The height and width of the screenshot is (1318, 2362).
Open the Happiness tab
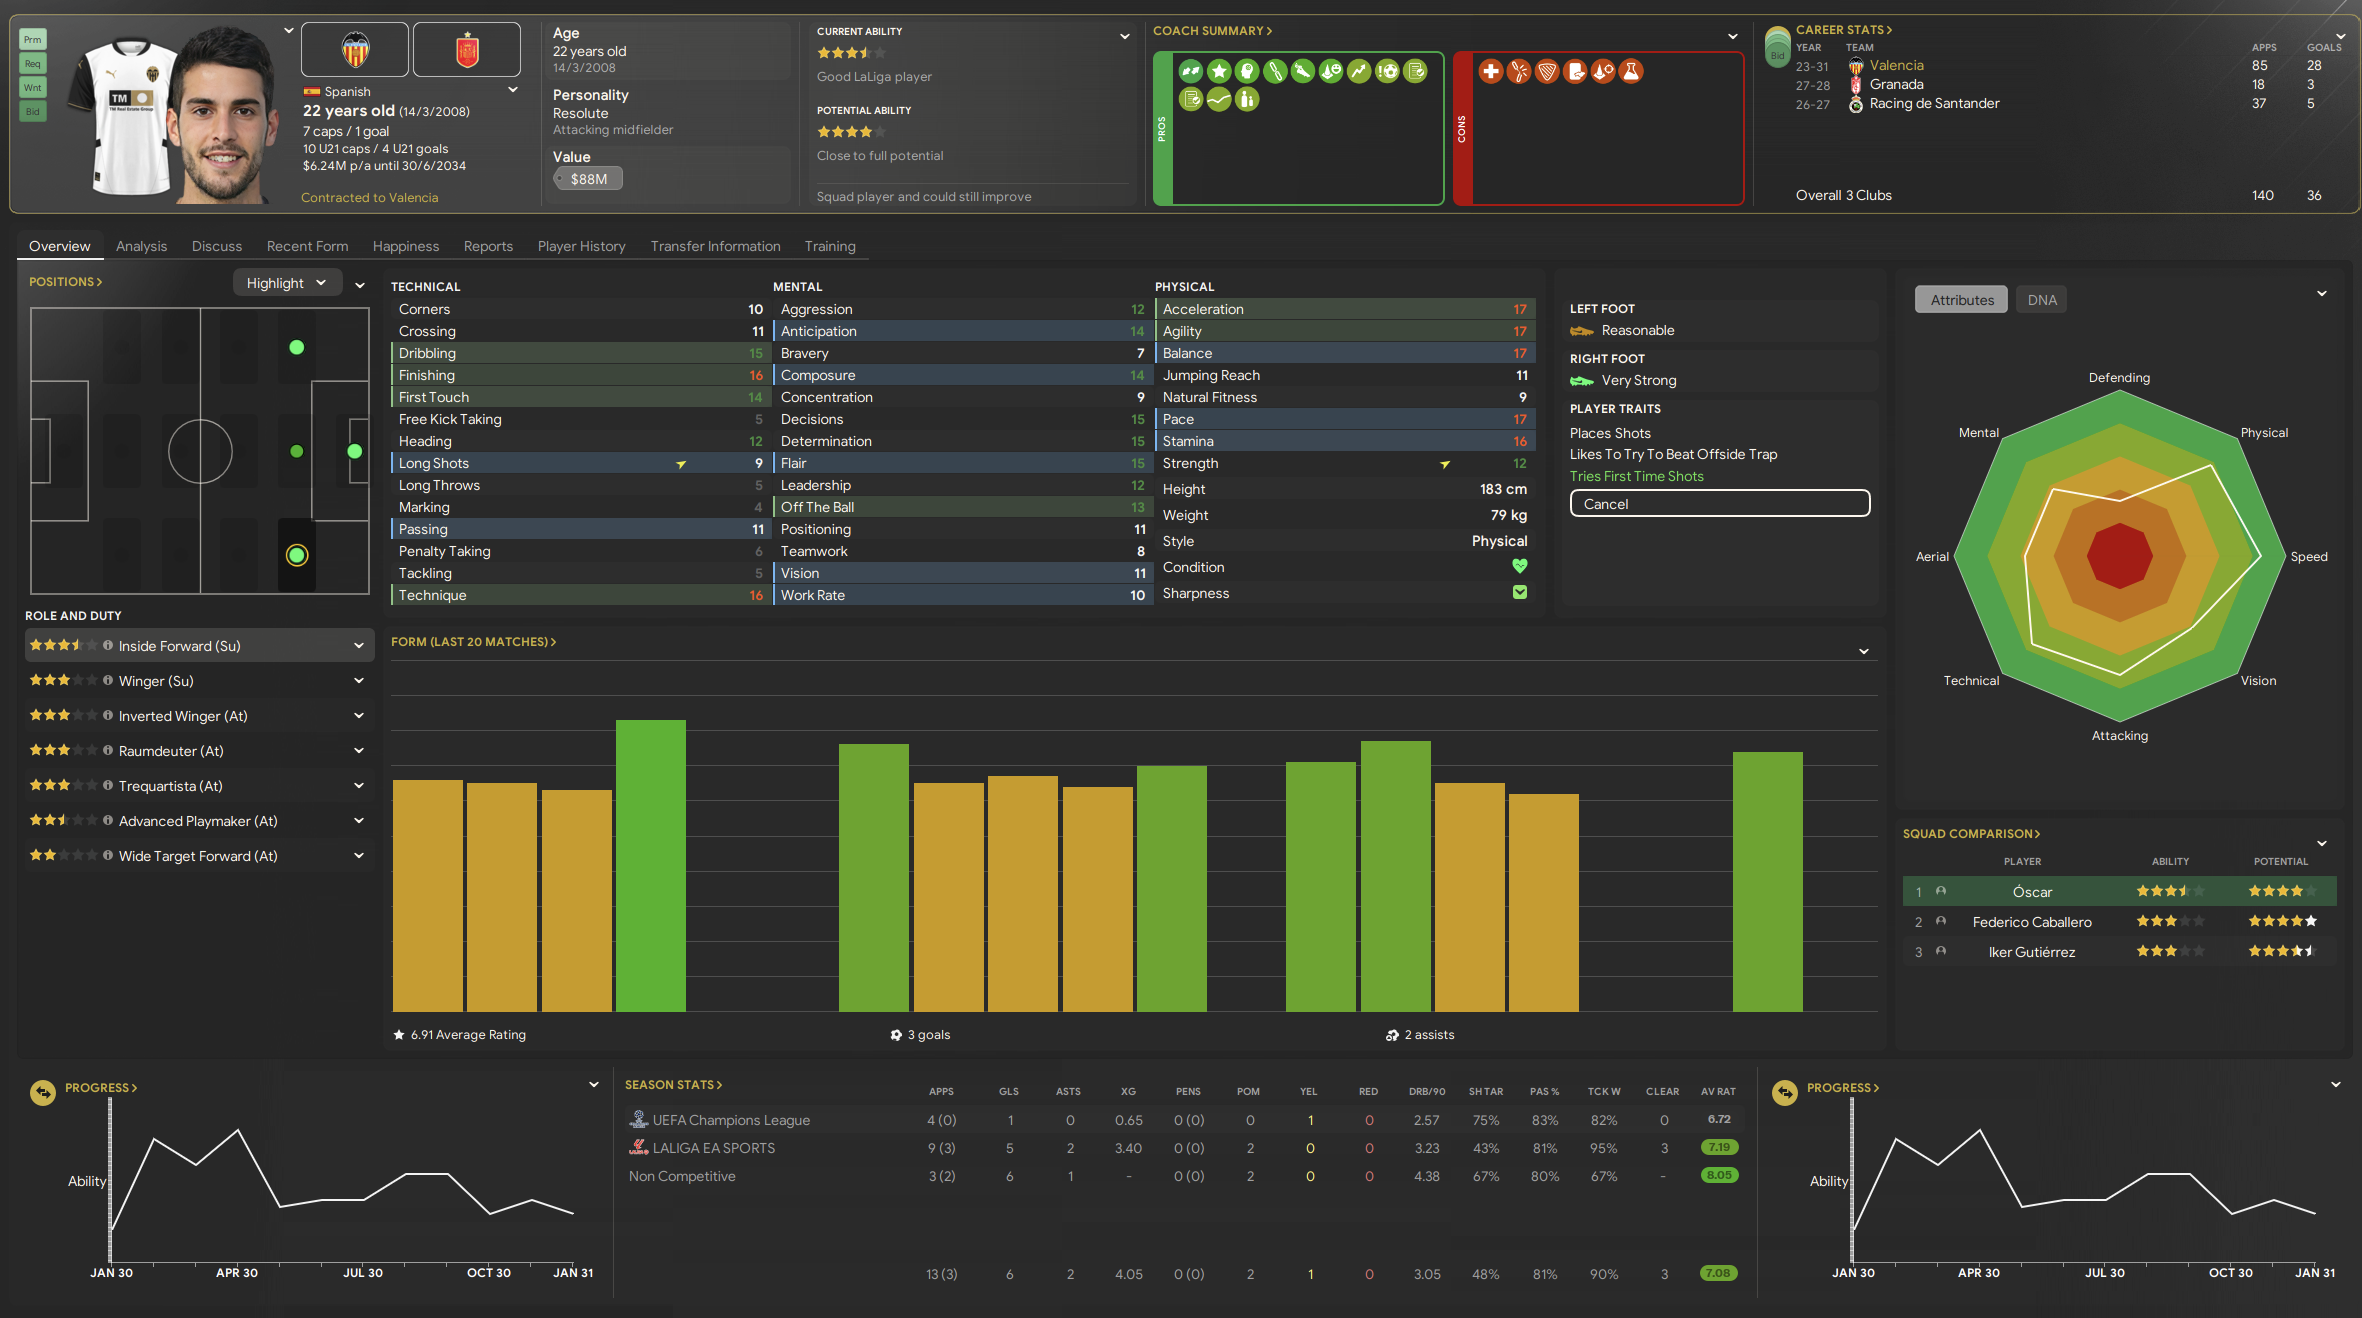[406, 246]
